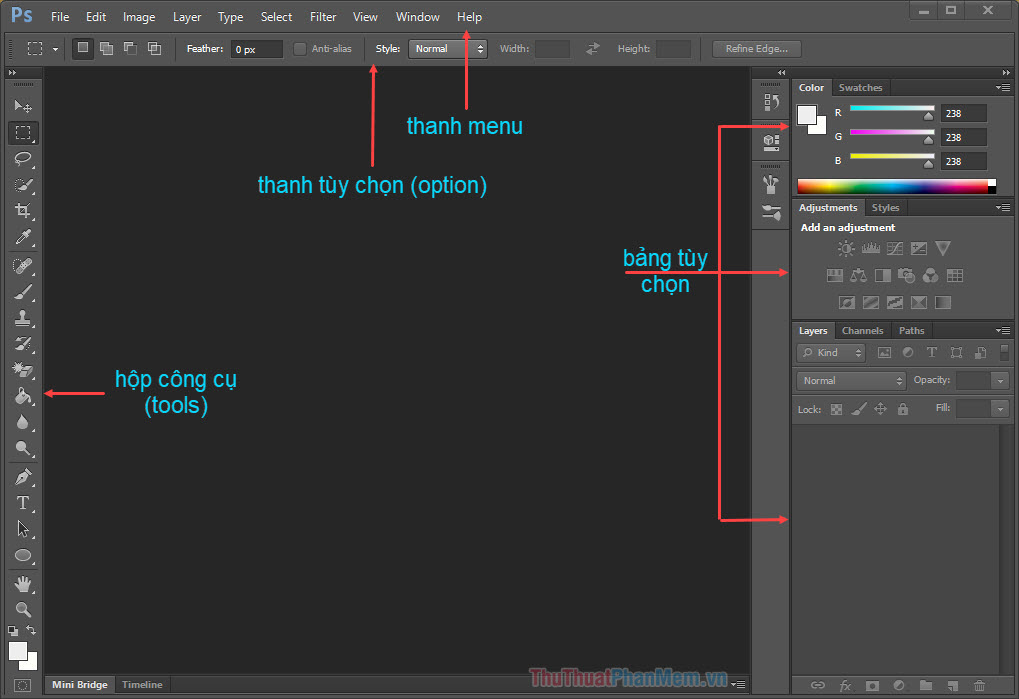Select the Hand tool
This screenshot has height=699, width=1019.
point(22,584)
